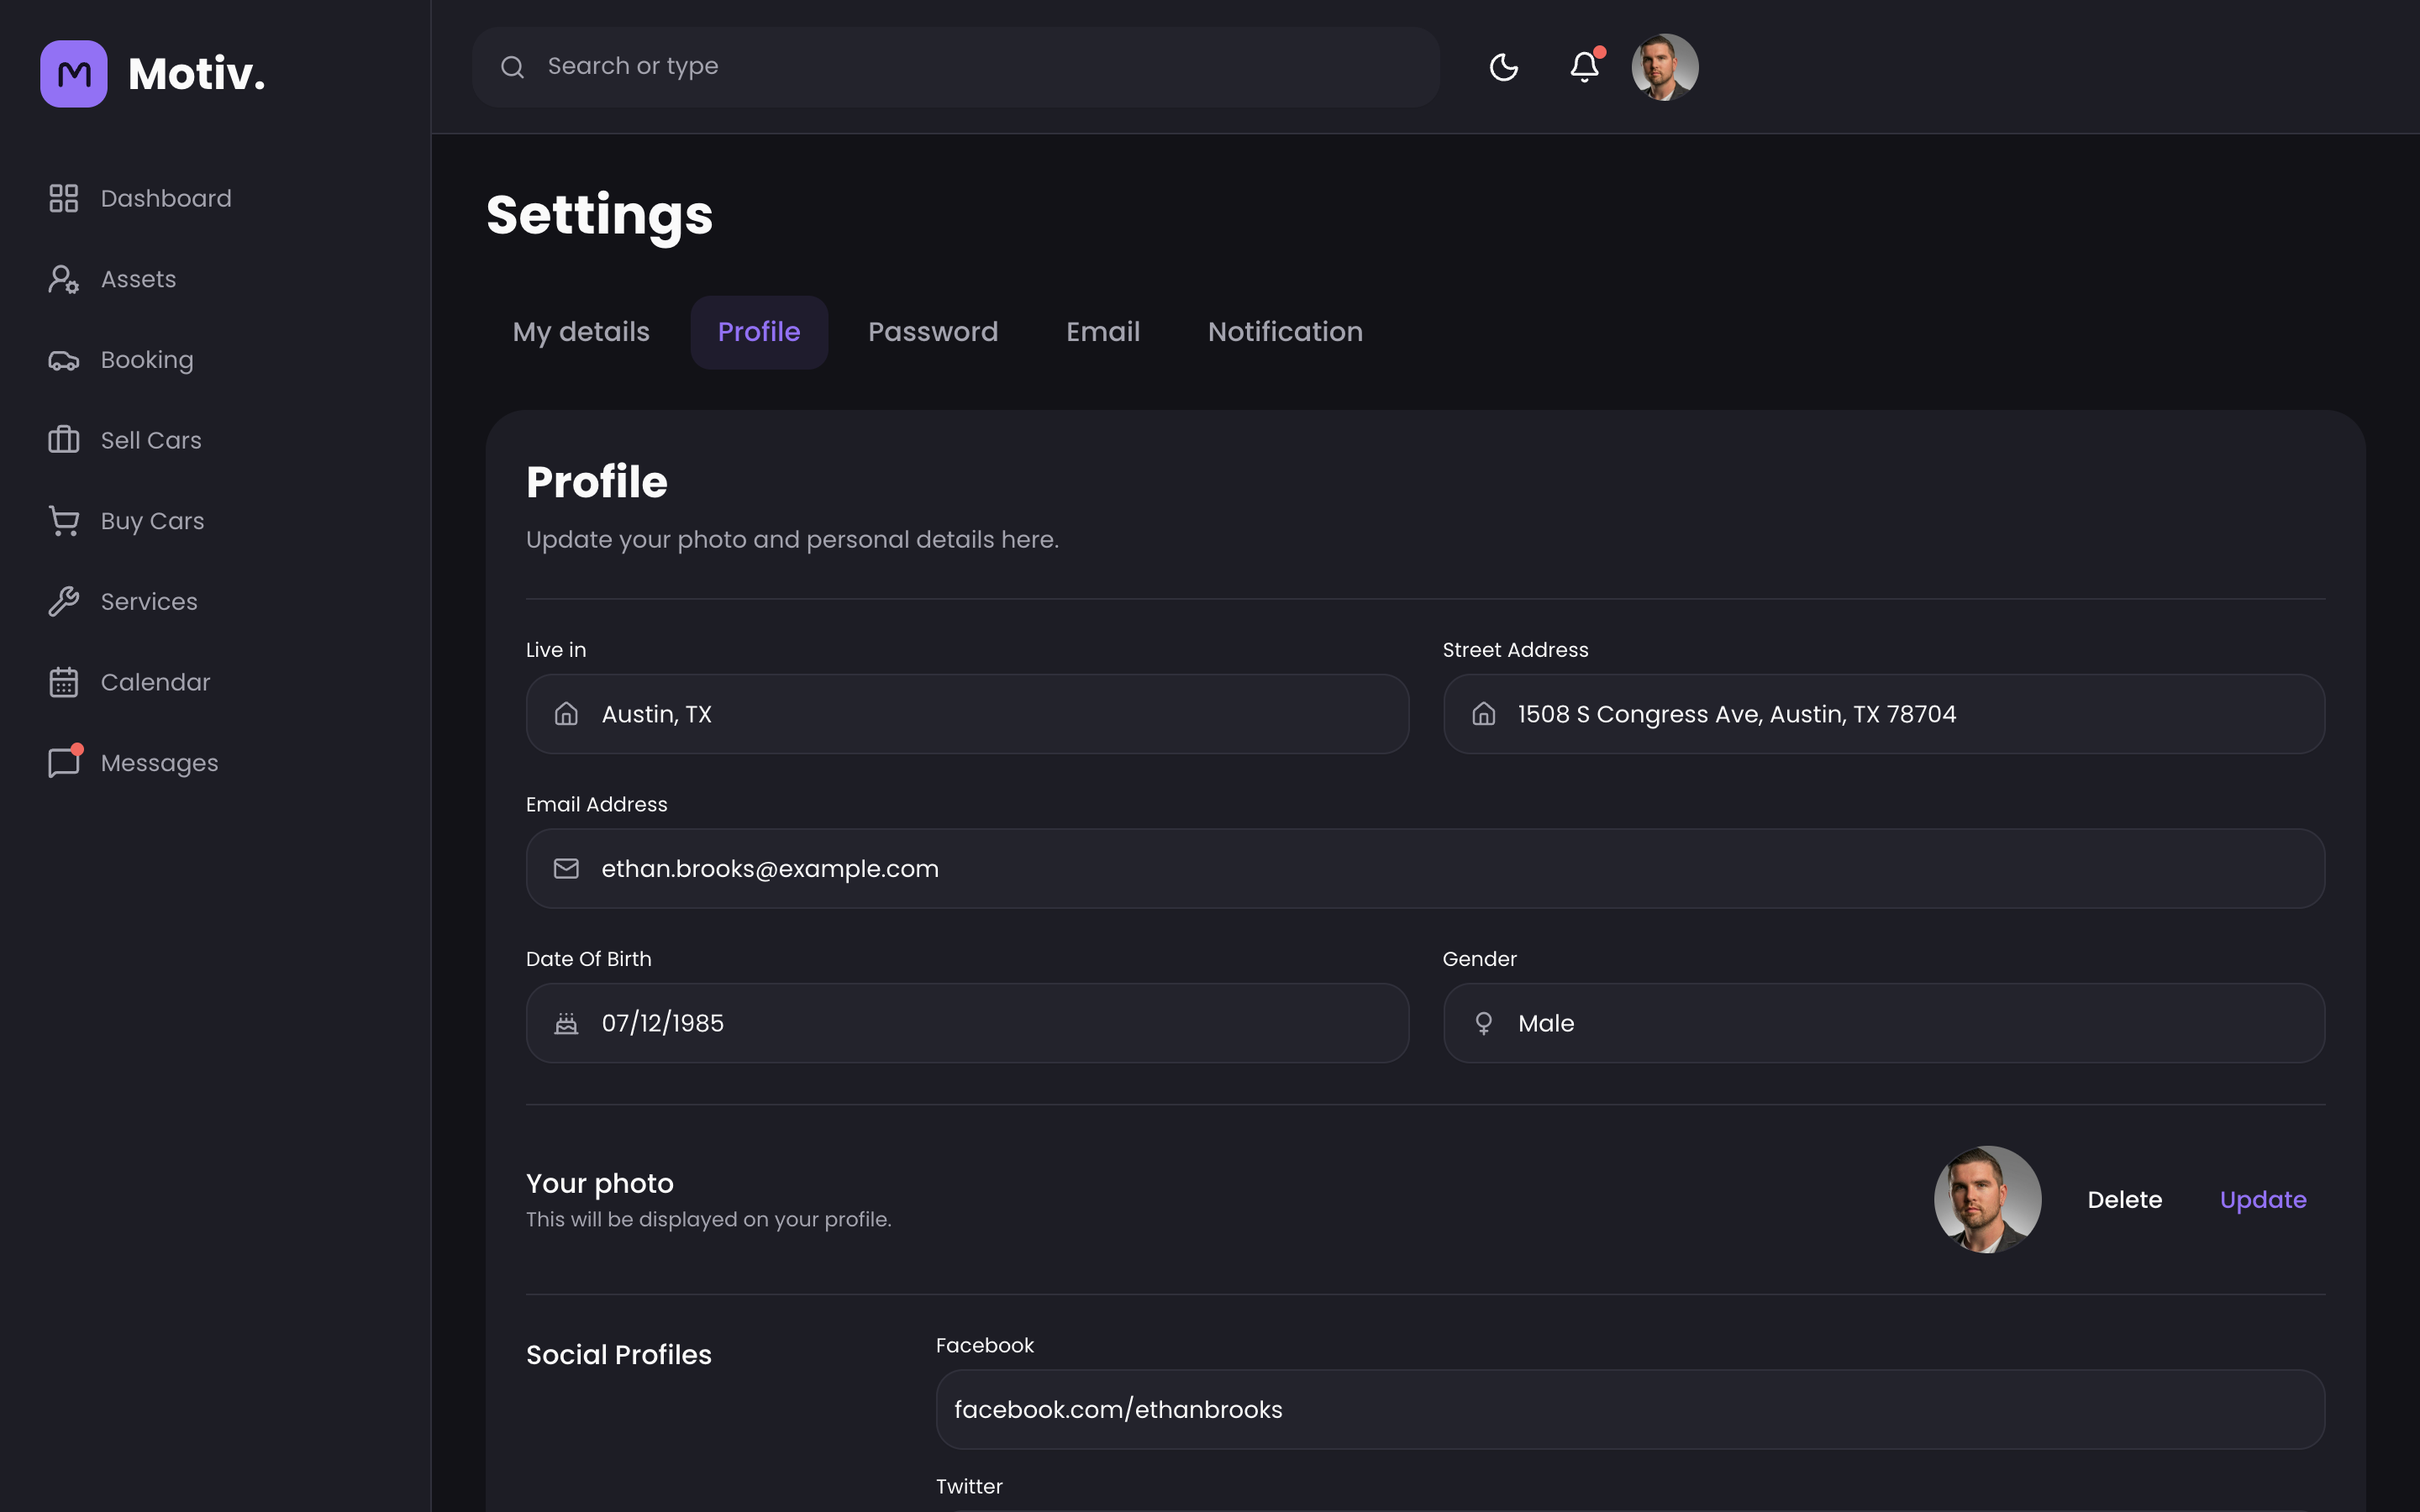The image size is (2420, 1512).
Task: Click the home icon in Live in field
Action: coord(567,714)
